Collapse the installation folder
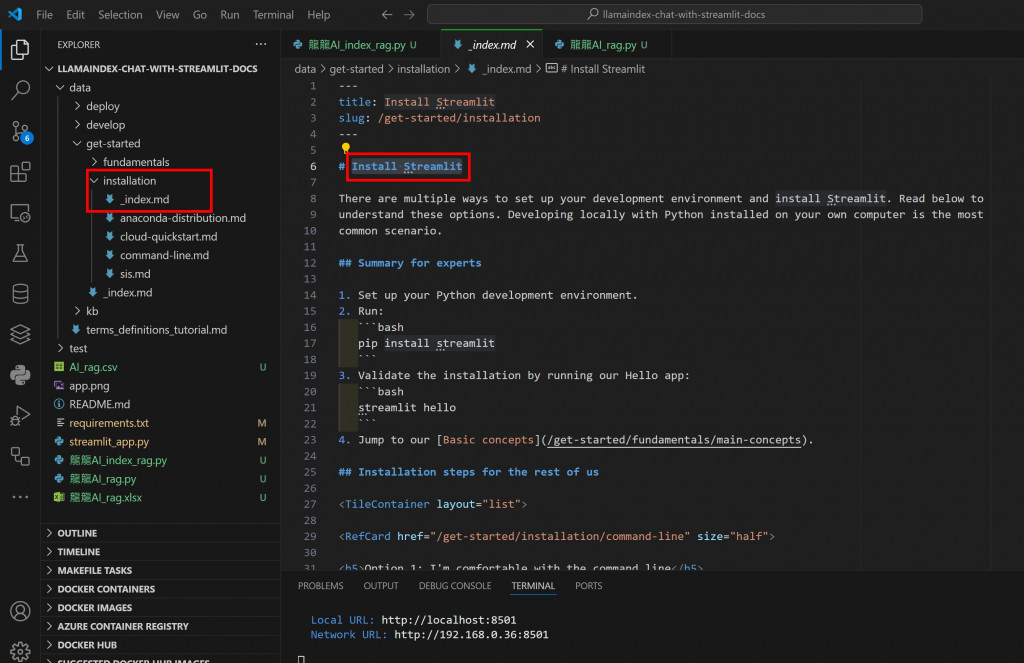The image size is (1024, 663). point(160,180)
